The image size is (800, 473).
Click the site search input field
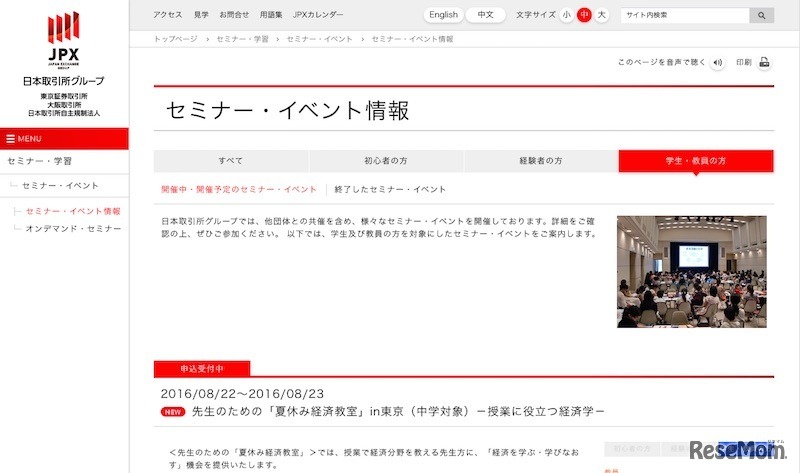click(x=685, y=15)
